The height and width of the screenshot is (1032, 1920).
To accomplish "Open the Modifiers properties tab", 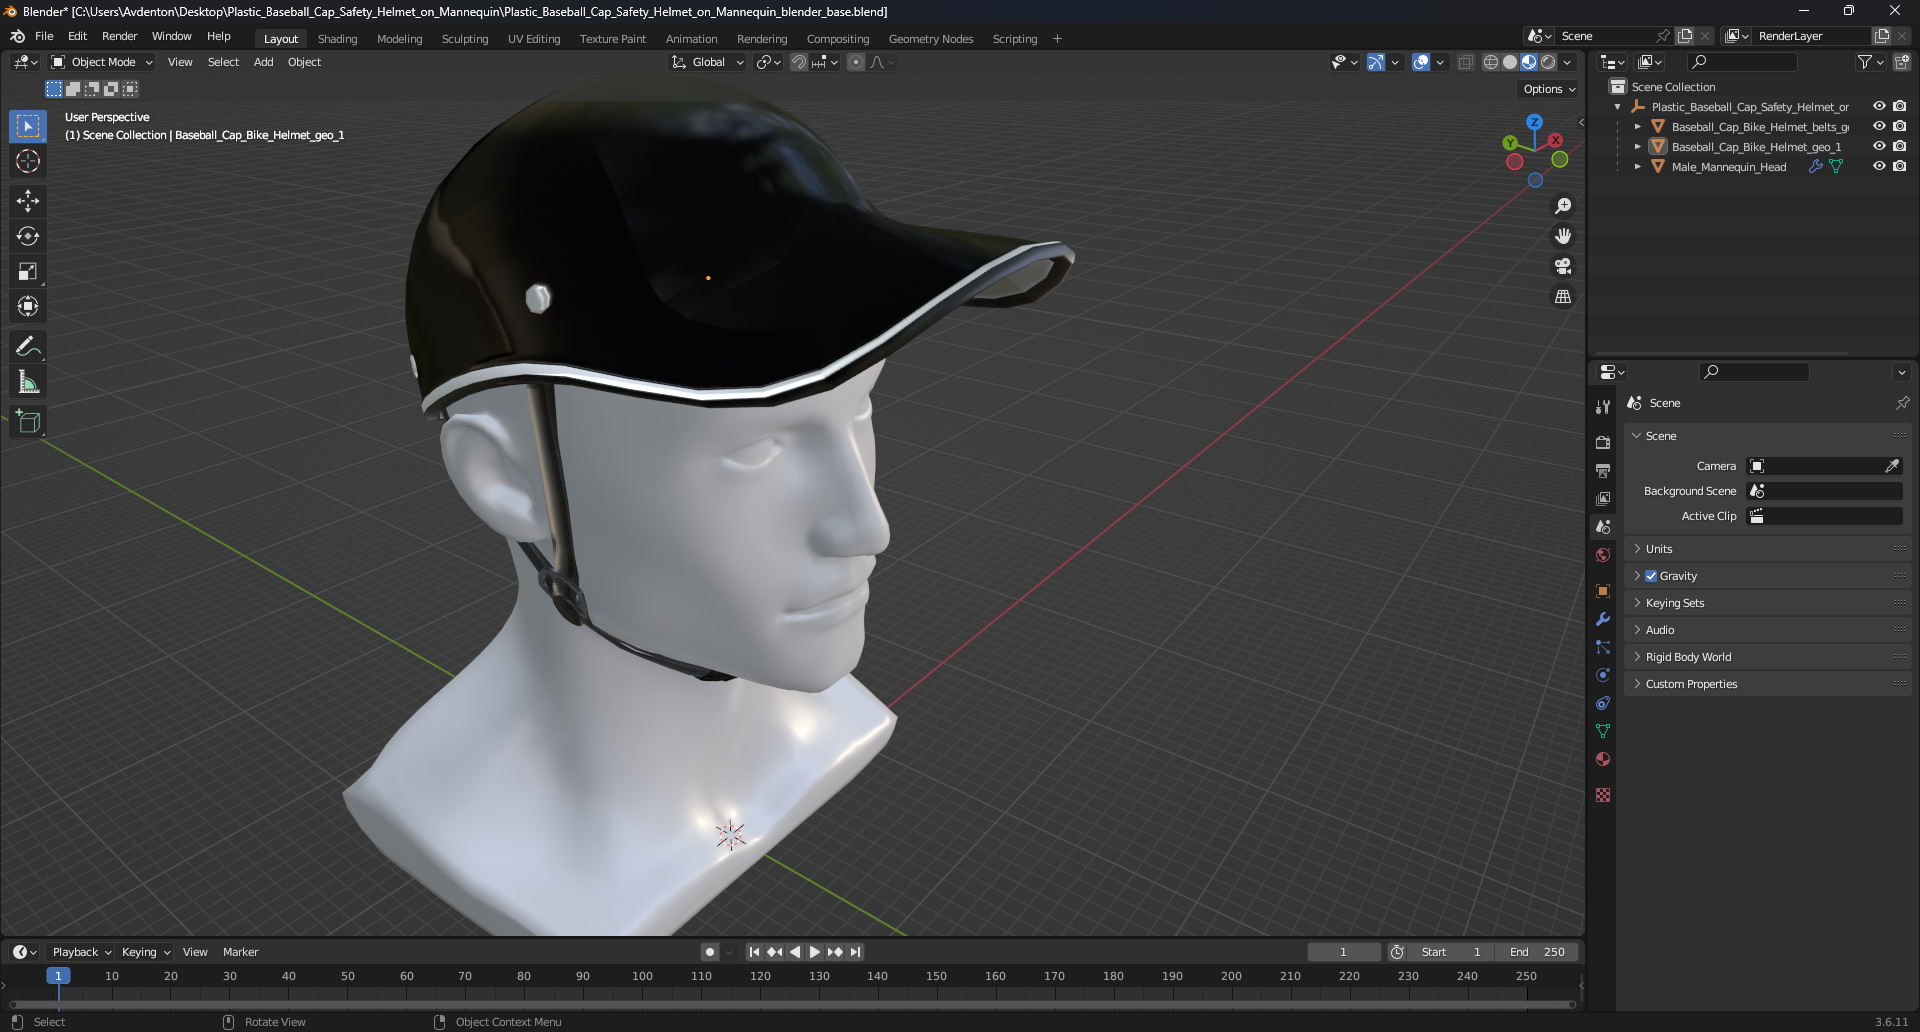I will click(x=1603, y=619).
